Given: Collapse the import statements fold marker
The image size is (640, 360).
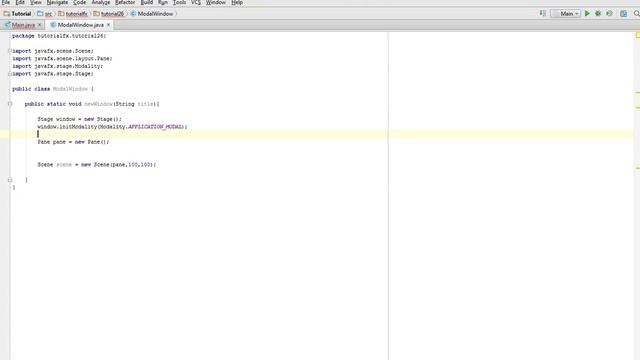Looking at the screenshot, I should click(x=10, y=51).
